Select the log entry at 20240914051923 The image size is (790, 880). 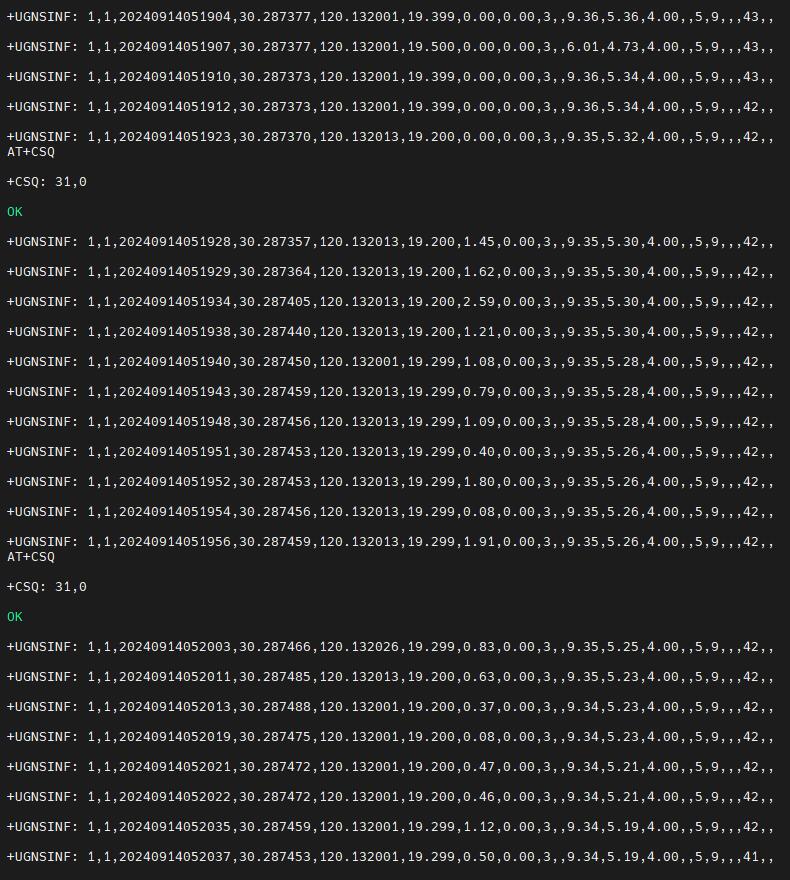pyautogui.click(x=391, y=137)
